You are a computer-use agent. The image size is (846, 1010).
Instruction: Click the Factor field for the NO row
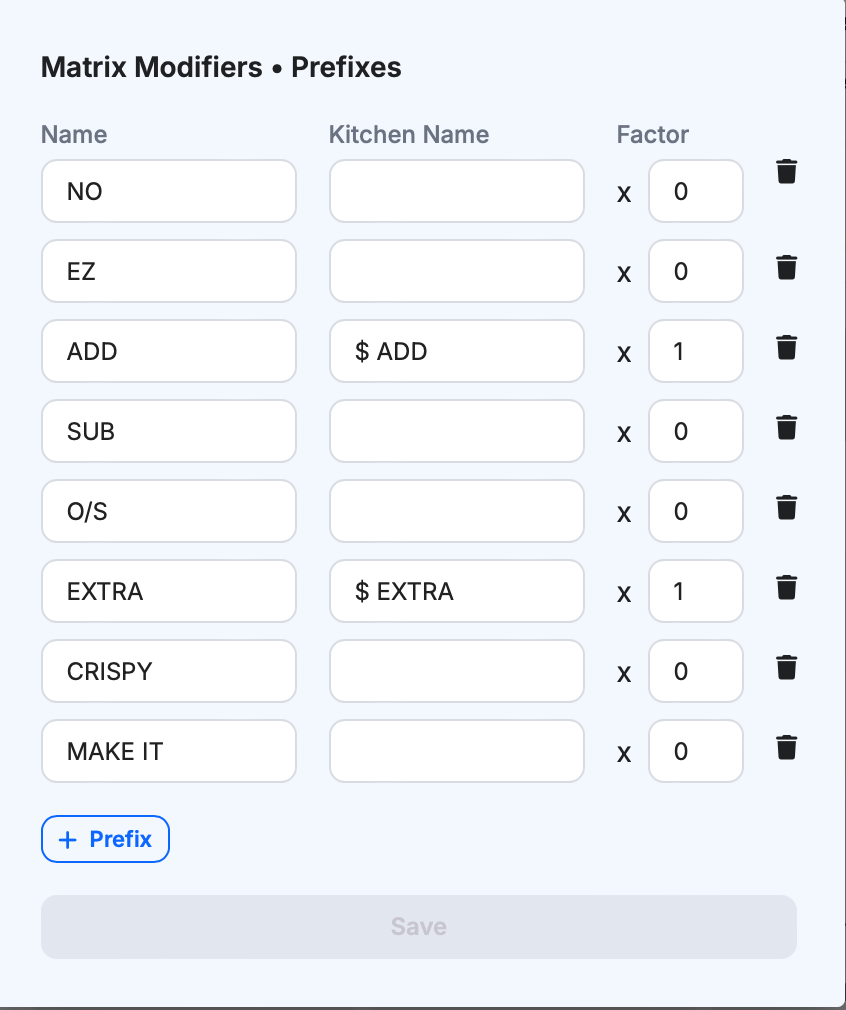coord(696,191)
